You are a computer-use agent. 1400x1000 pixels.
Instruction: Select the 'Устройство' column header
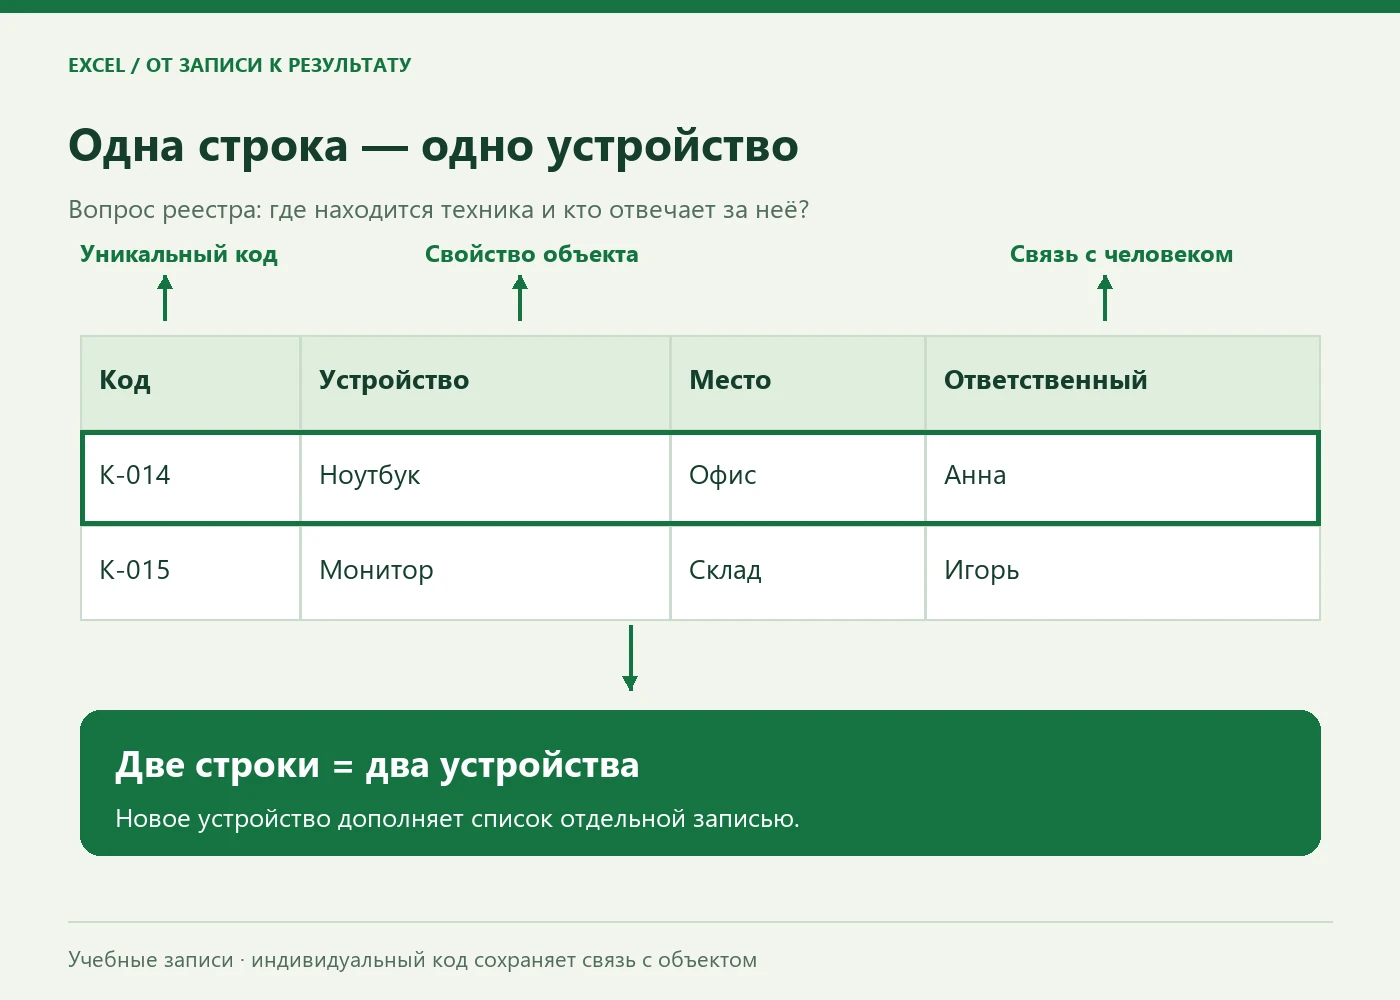485,383
